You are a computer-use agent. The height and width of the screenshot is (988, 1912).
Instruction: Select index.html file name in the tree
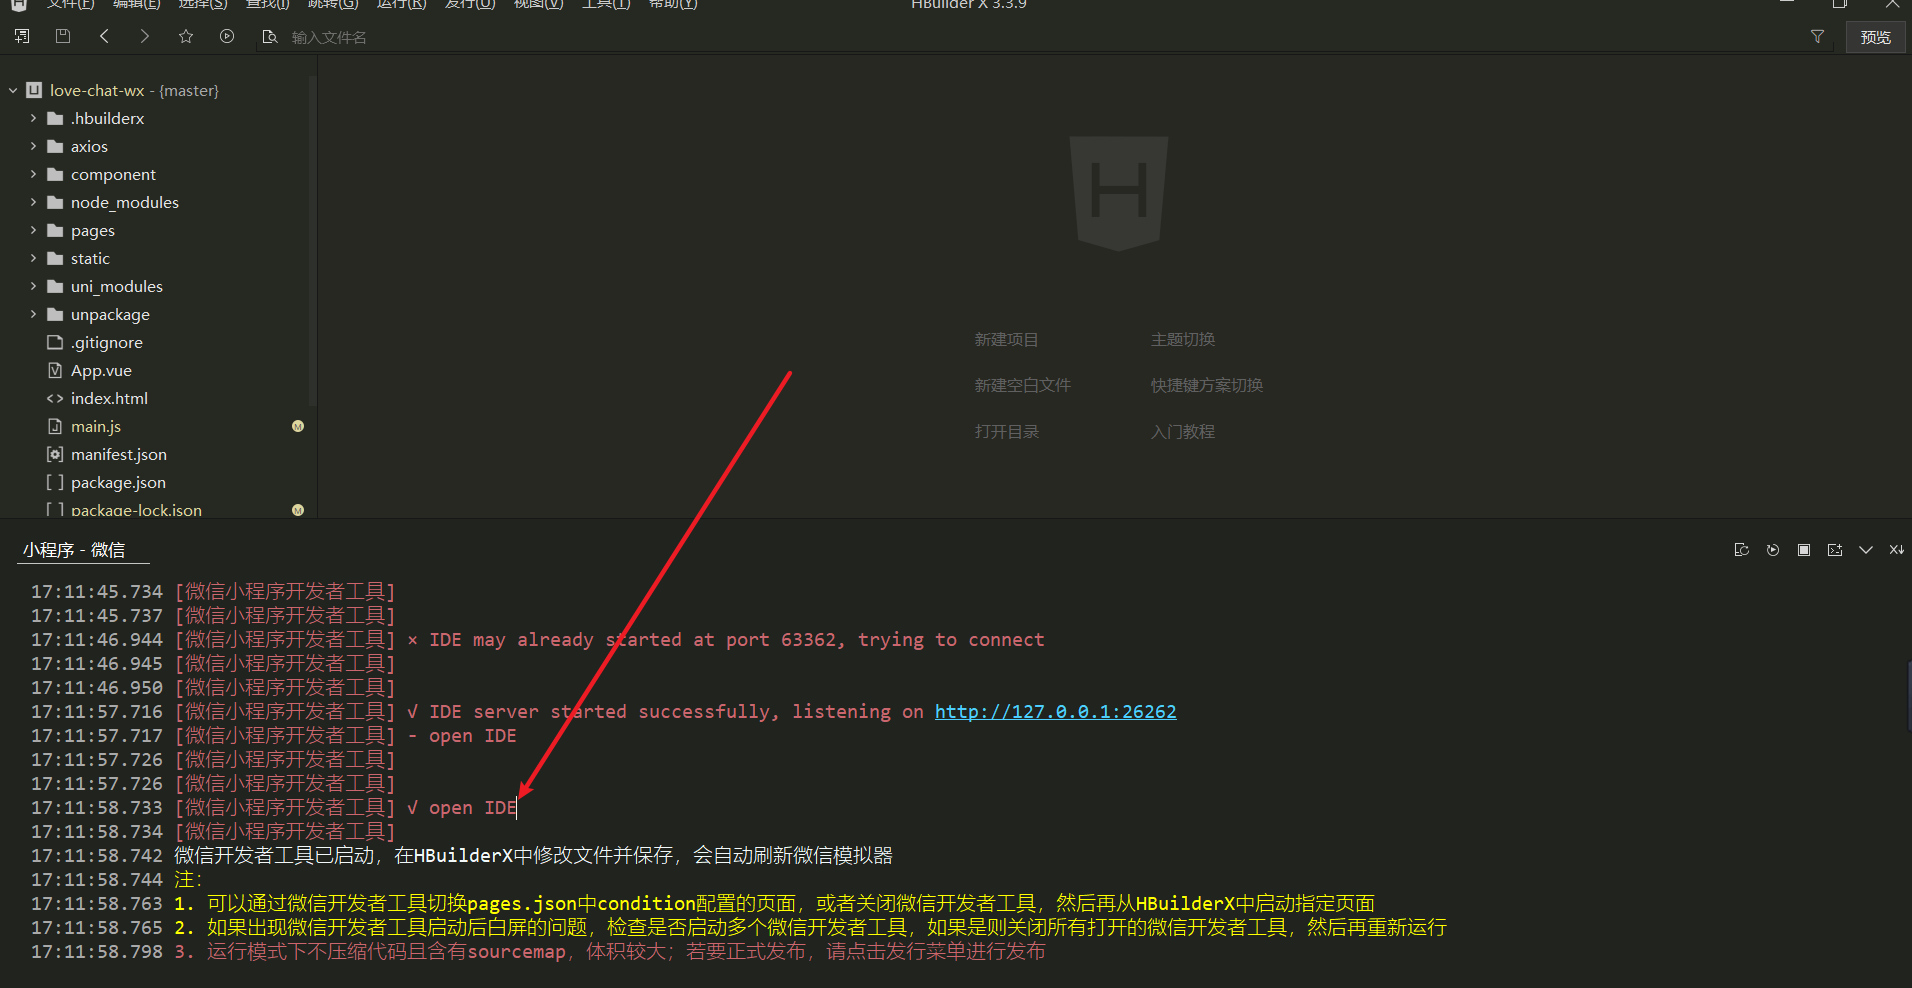[x=109, y=398]
